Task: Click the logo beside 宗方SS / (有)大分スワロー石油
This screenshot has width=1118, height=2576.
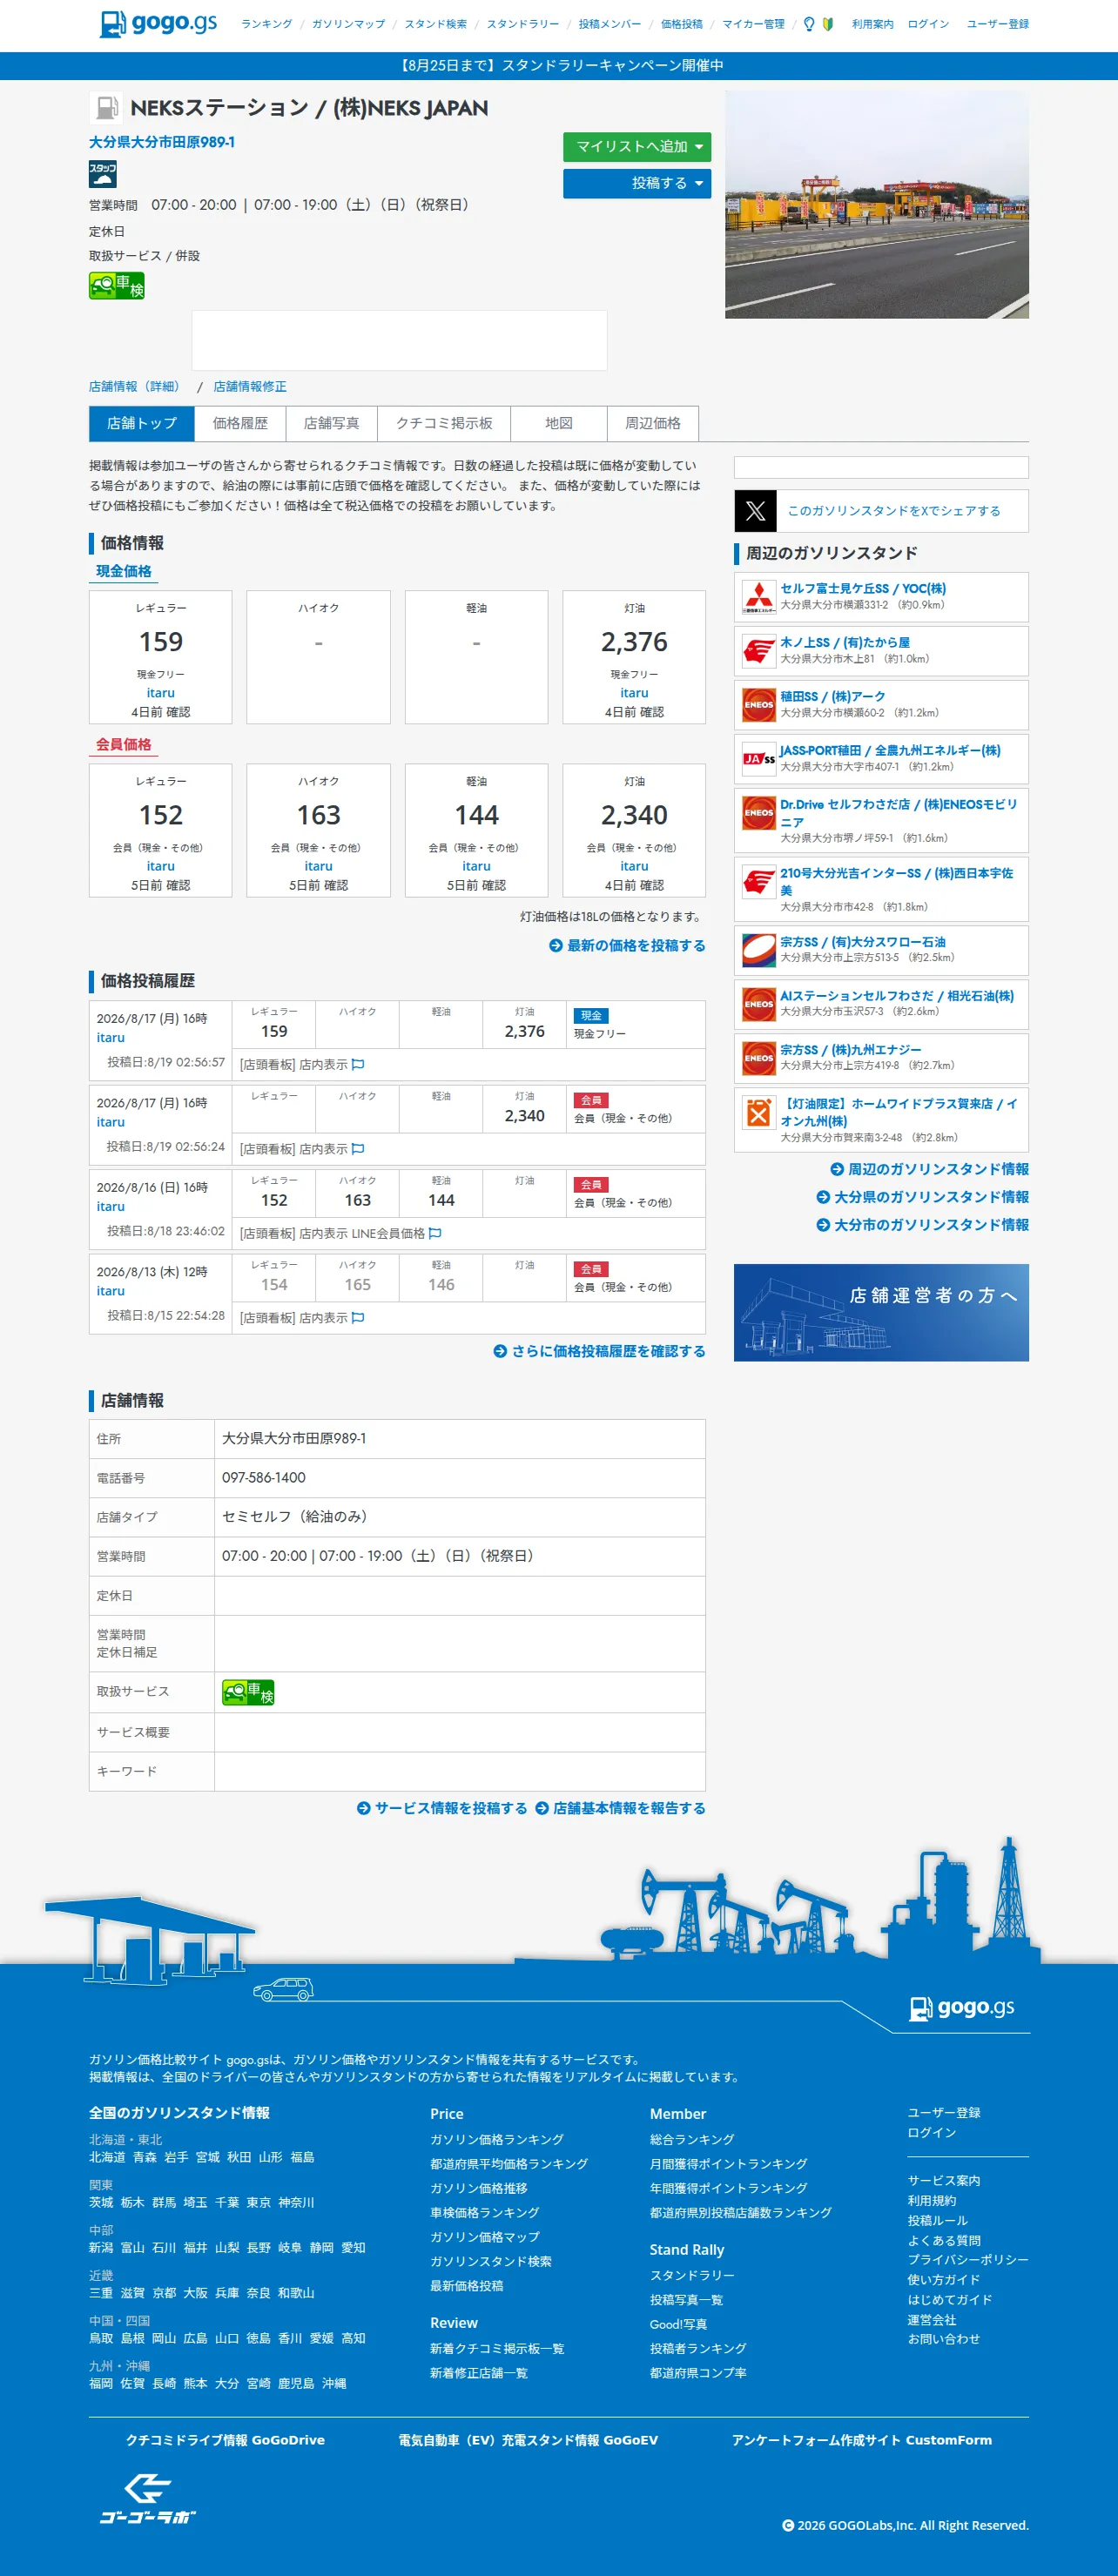Action: 759,951
